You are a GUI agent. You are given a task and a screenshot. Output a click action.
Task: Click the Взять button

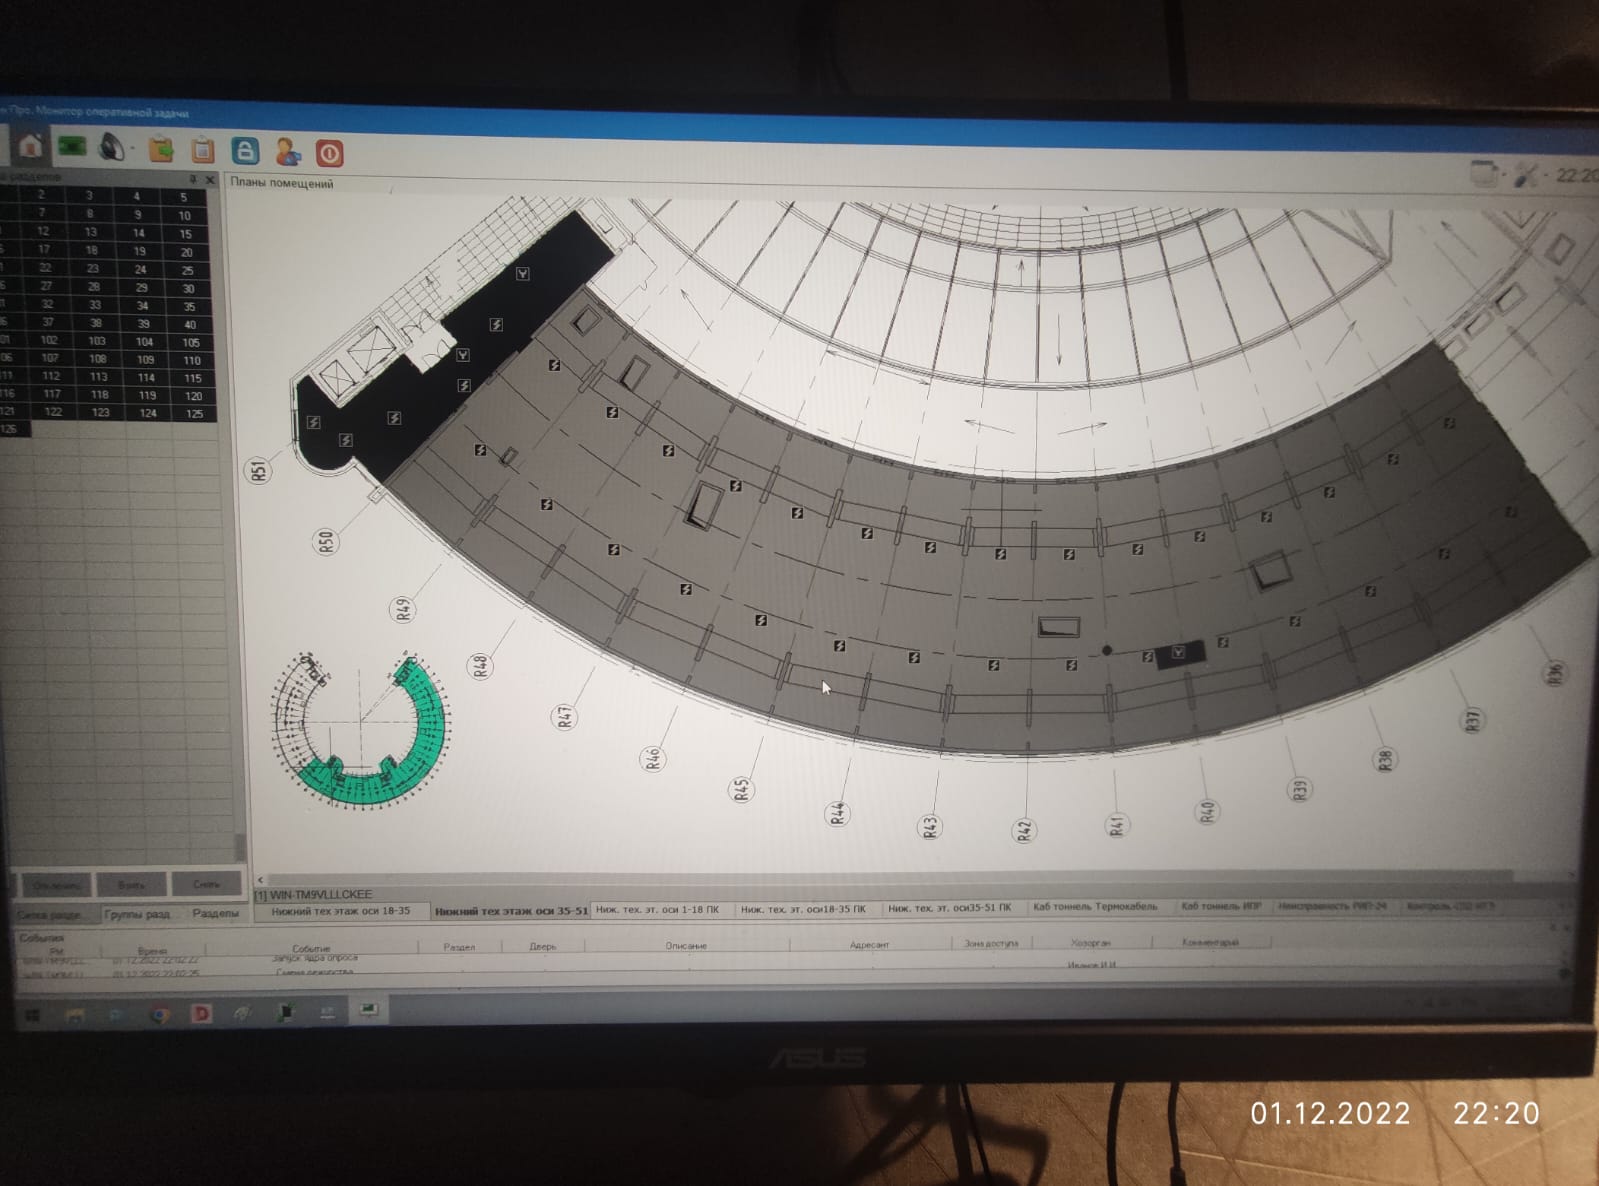tap(131, 885)
